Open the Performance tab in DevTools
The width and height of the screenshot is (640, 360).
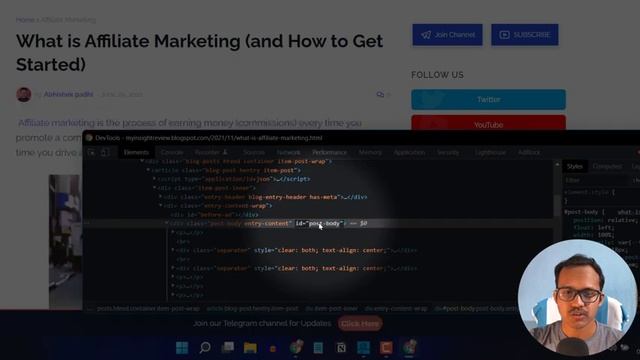click(329, 153)
